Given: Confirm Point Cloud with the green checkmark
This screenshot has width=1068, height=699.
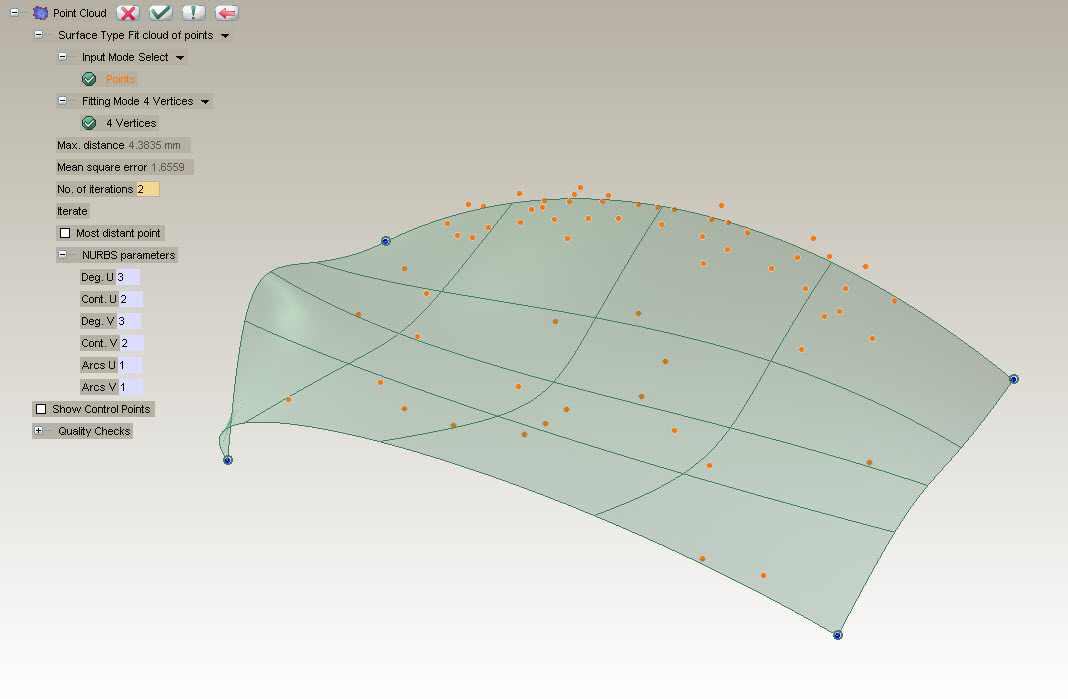Looking at the screenshot, I should (x=160, y=13).
